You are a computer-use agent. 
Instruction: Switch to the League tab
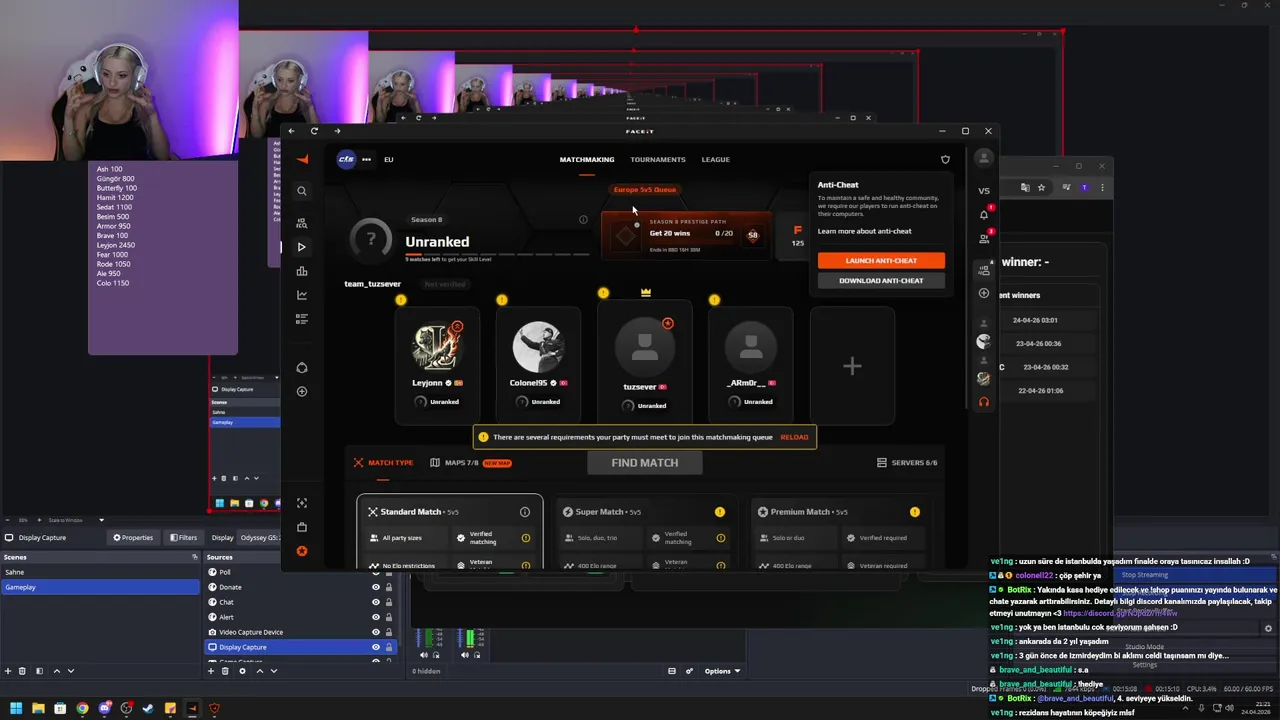[715, 159]
